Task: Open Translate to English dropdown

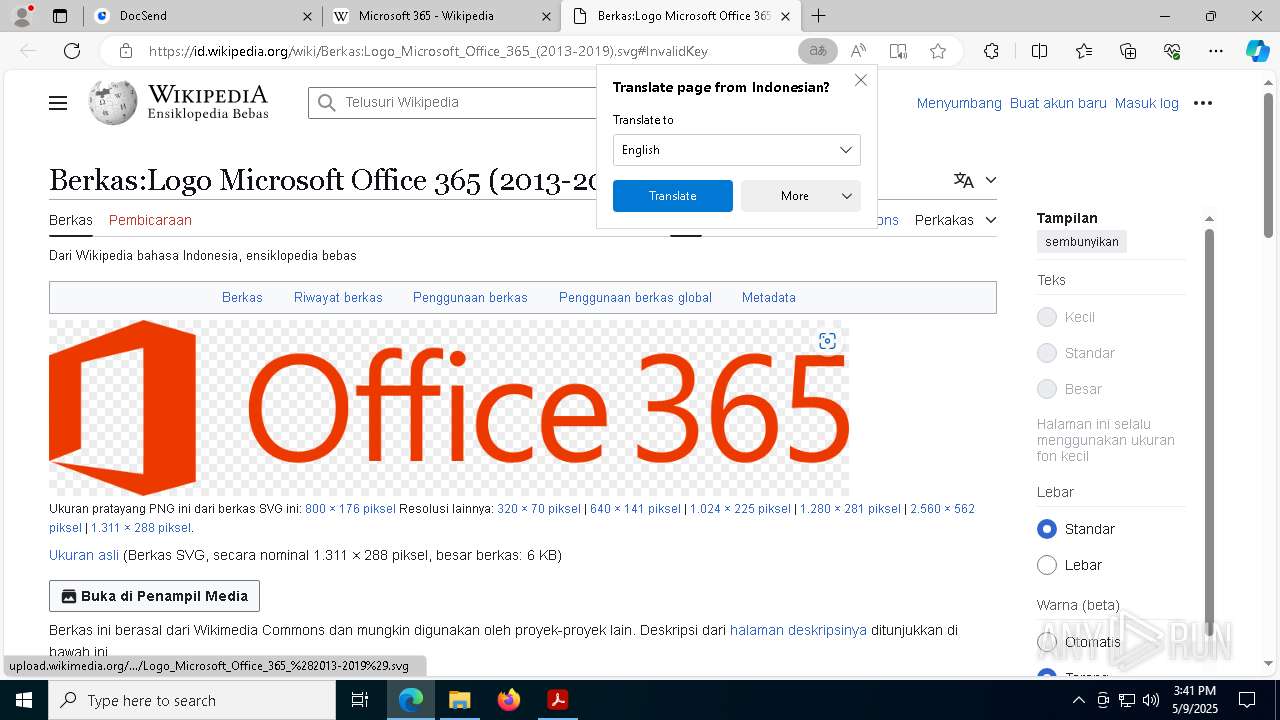Action: coord(737,150)
